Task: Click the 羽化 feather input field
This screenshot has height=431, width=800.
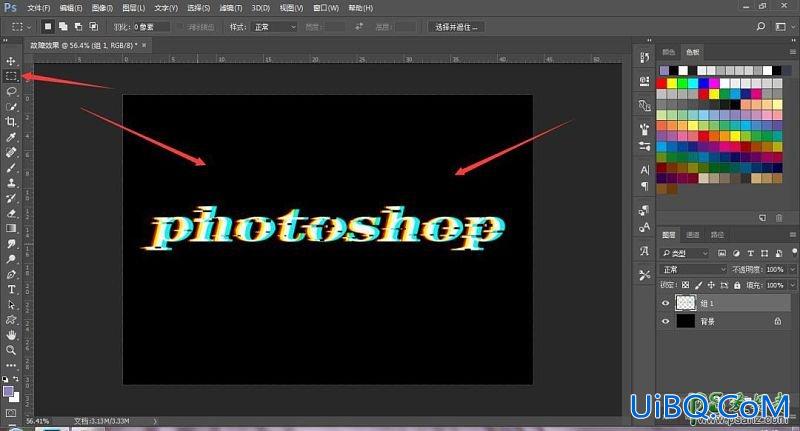Action: (x=151, y=27)
